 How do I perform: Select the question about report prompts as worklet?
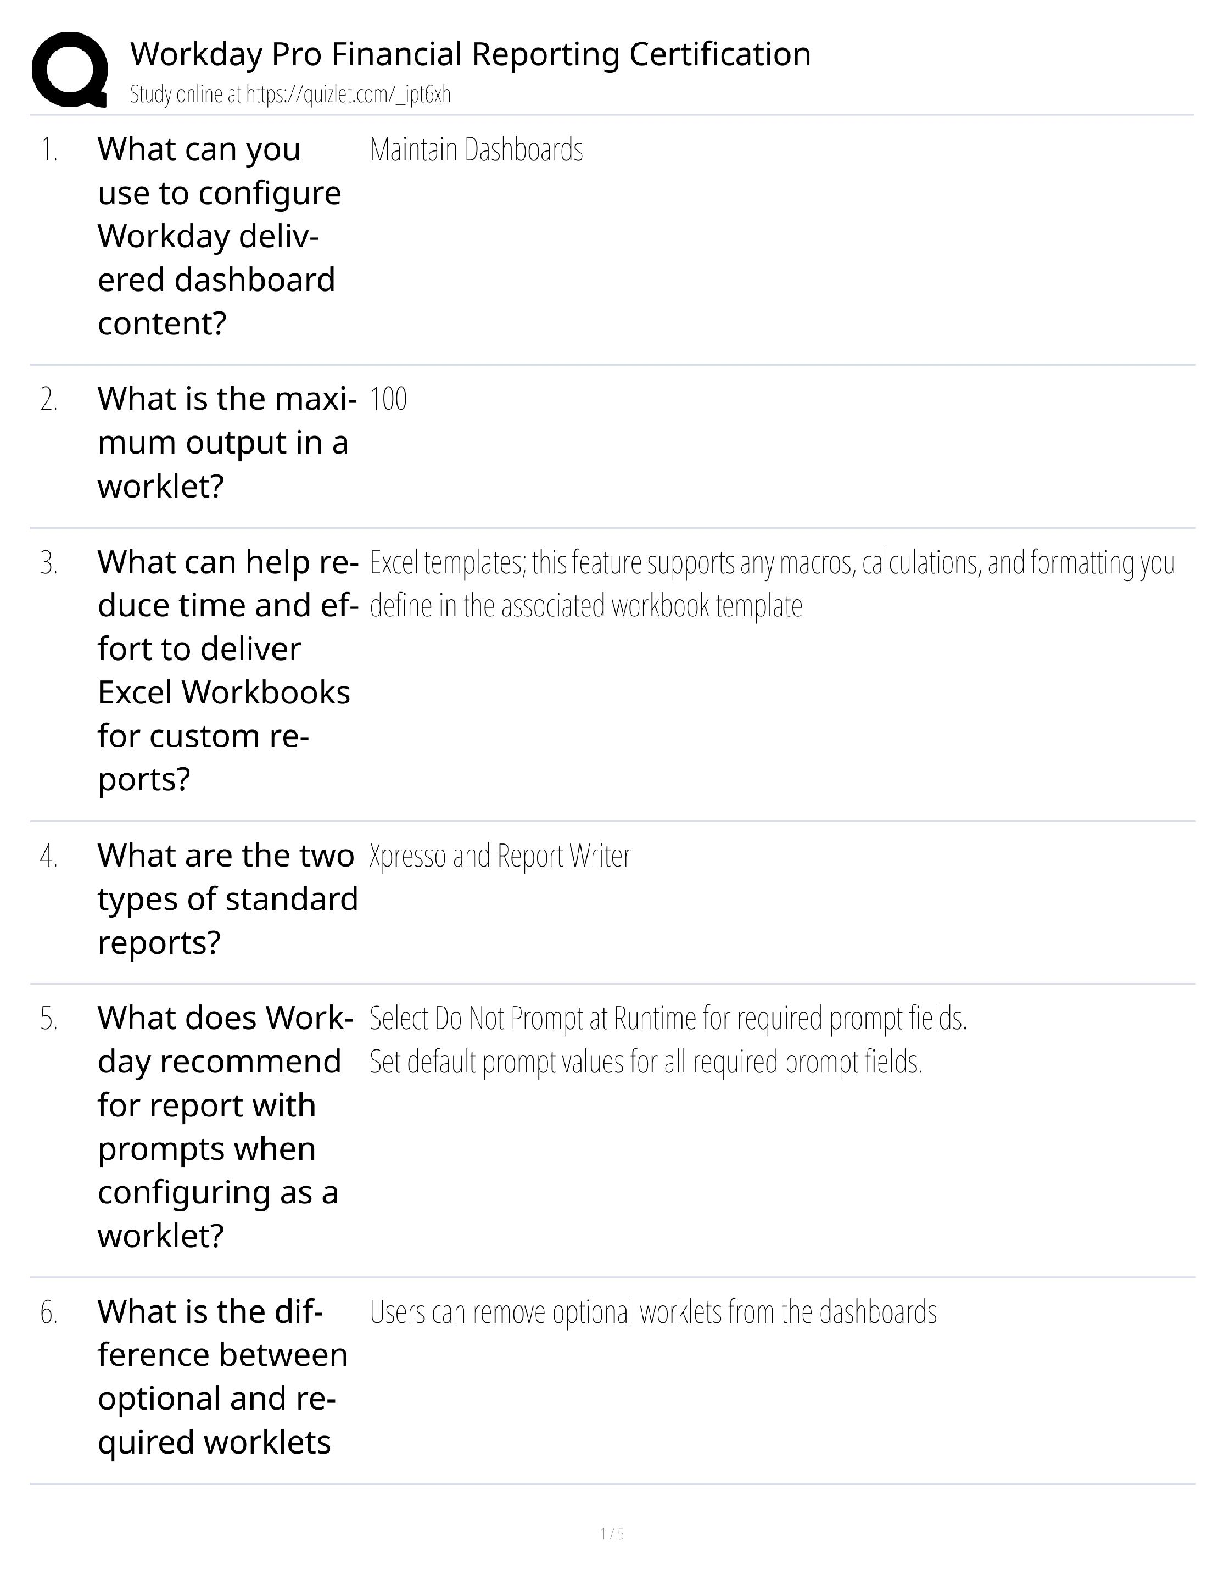222,1126
